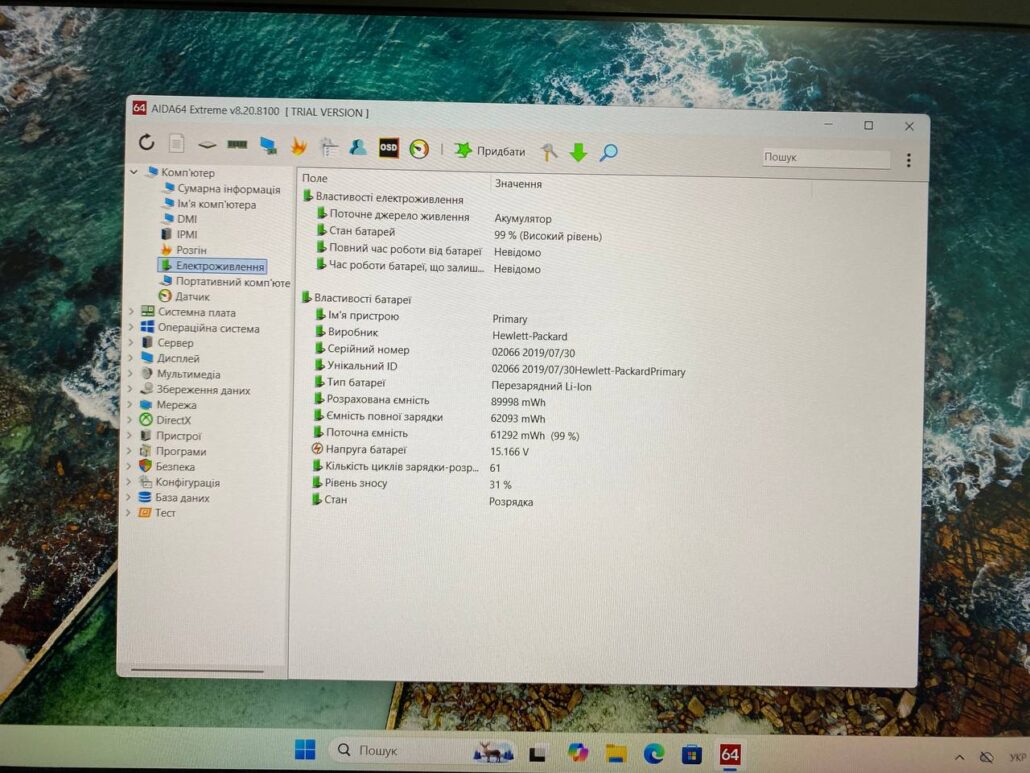
Task: Click the green driver updates arrow icon
Action: click(578, 152)
